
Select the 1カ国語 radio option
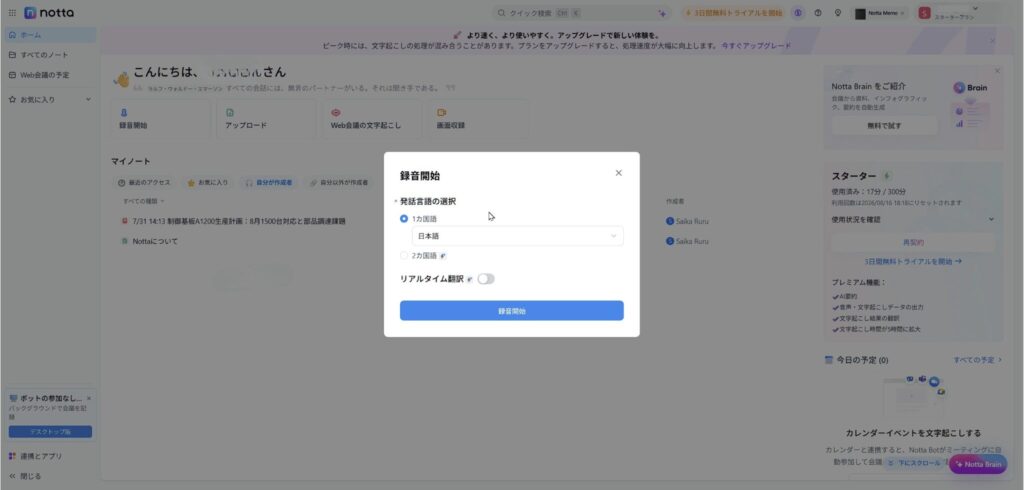[404, 219]
